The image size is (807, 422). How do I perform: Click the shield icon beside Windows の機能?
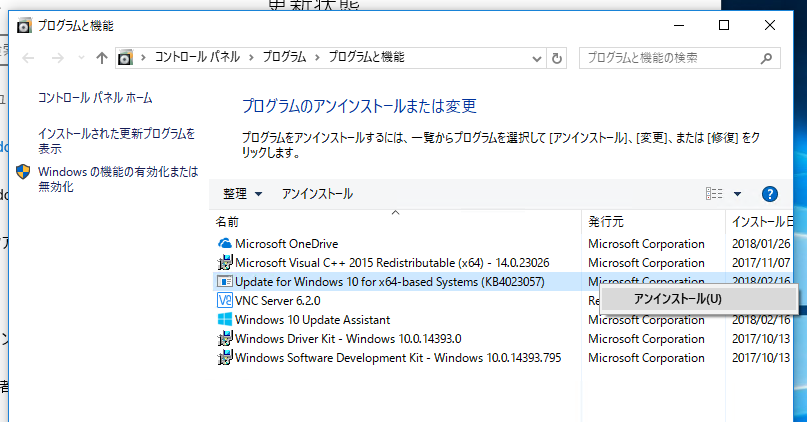(x=23, y=172)
